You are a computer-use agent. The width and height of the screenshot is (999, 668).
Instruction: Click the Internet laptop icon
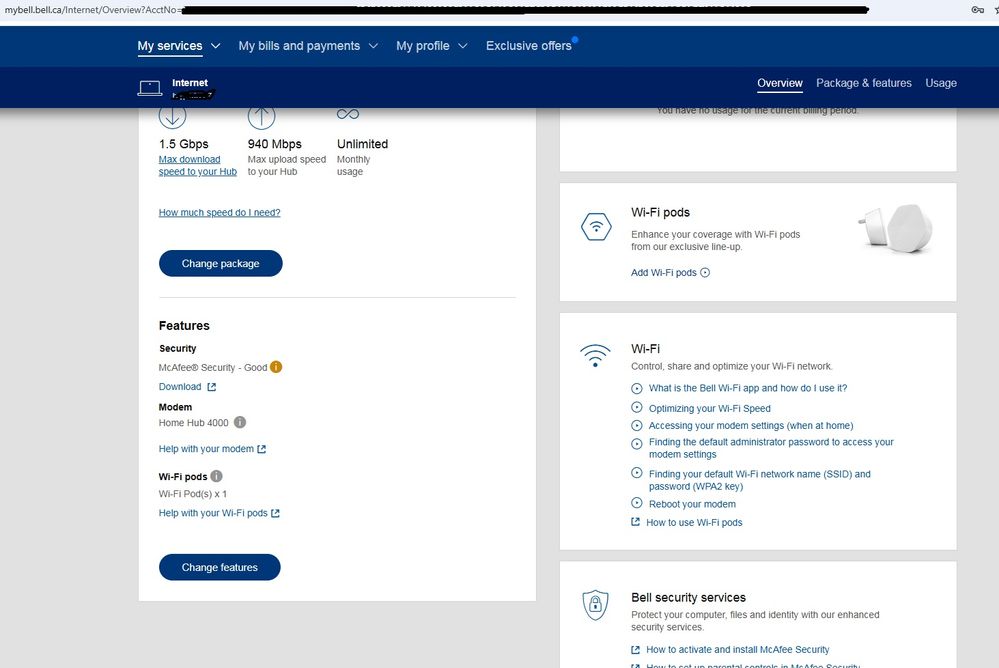(150, 88)
